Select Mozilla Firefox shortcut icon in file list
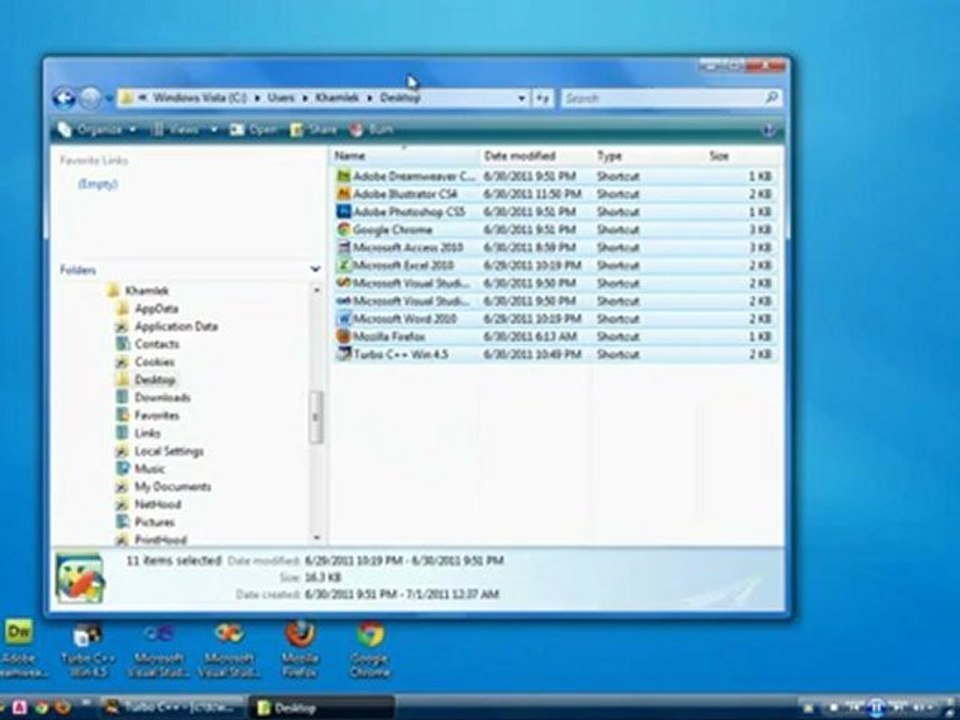The image size is (960, 720). 344,336
